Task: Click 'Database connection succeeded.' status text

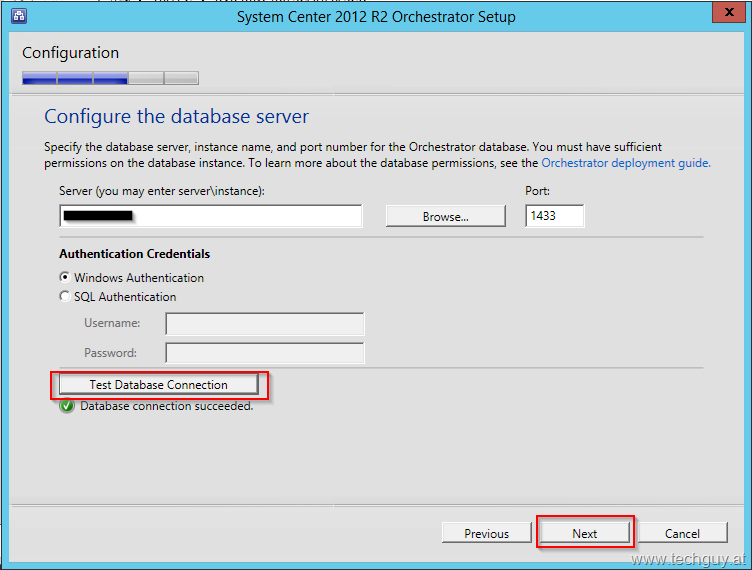Action: [166, 406]
